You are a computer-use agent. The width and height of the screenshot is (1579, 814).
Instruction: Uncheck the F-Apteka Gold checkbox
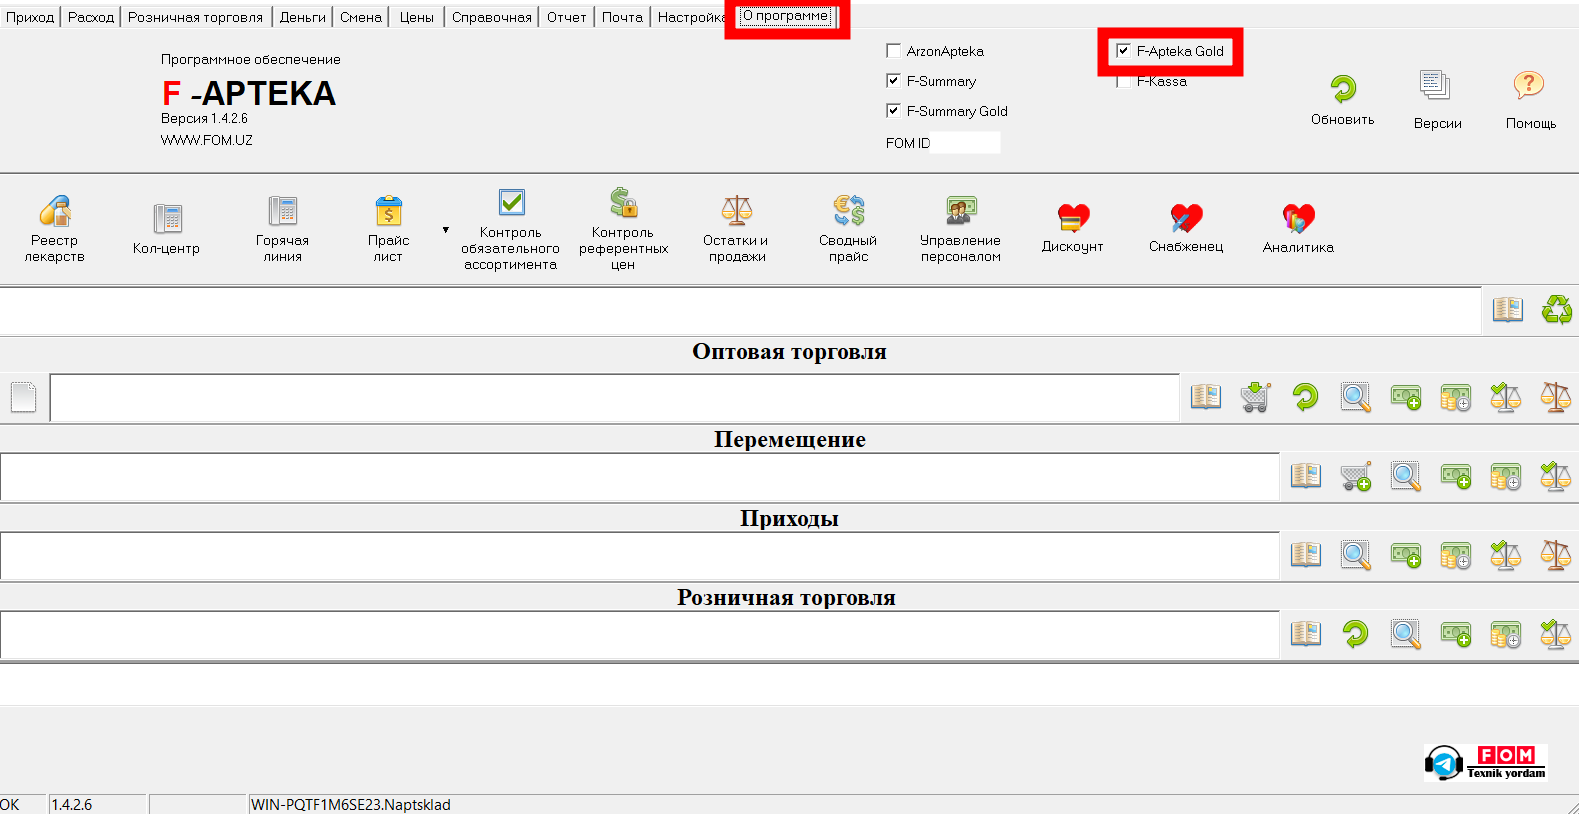[1124, 50]
